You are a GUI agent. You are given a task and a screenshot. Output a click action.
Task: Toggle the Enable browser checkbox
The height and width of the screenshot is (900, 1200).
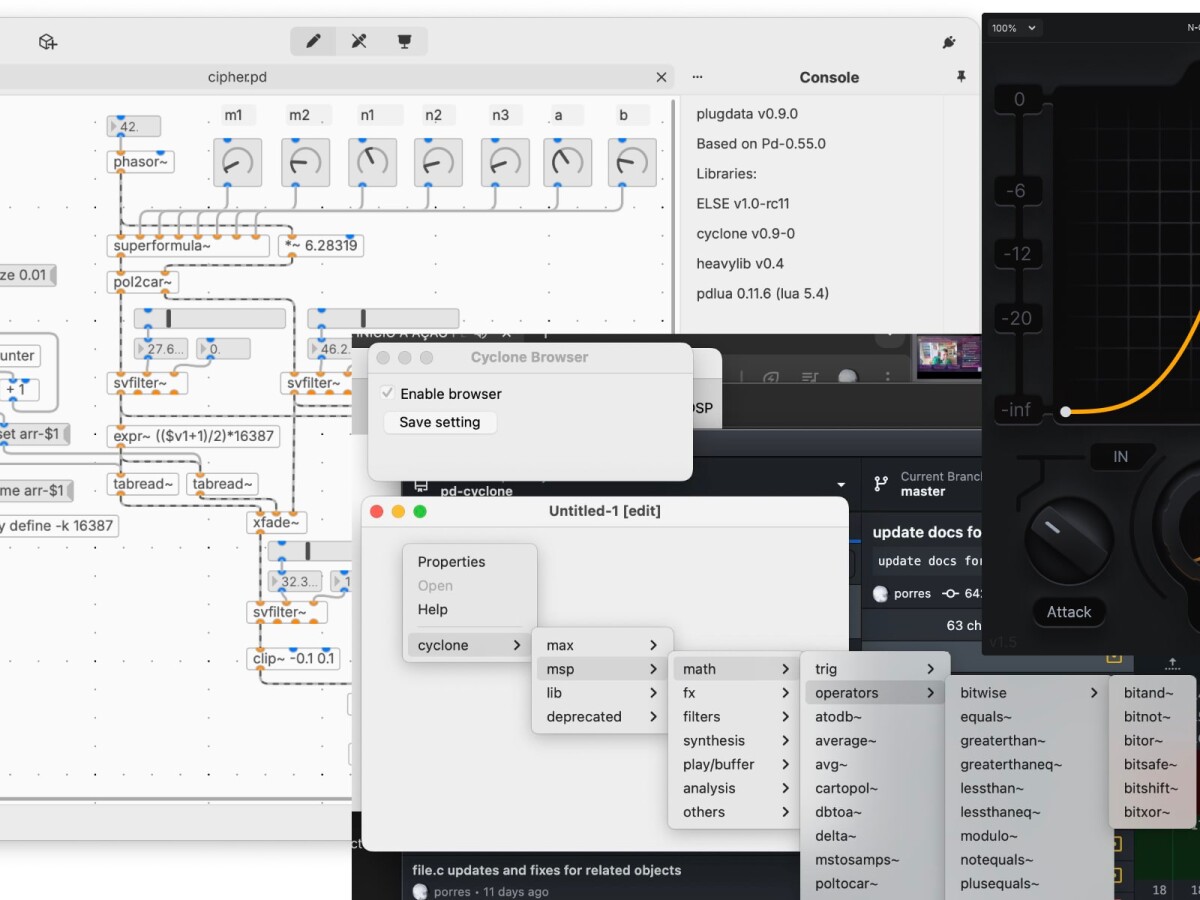point(388,394)
